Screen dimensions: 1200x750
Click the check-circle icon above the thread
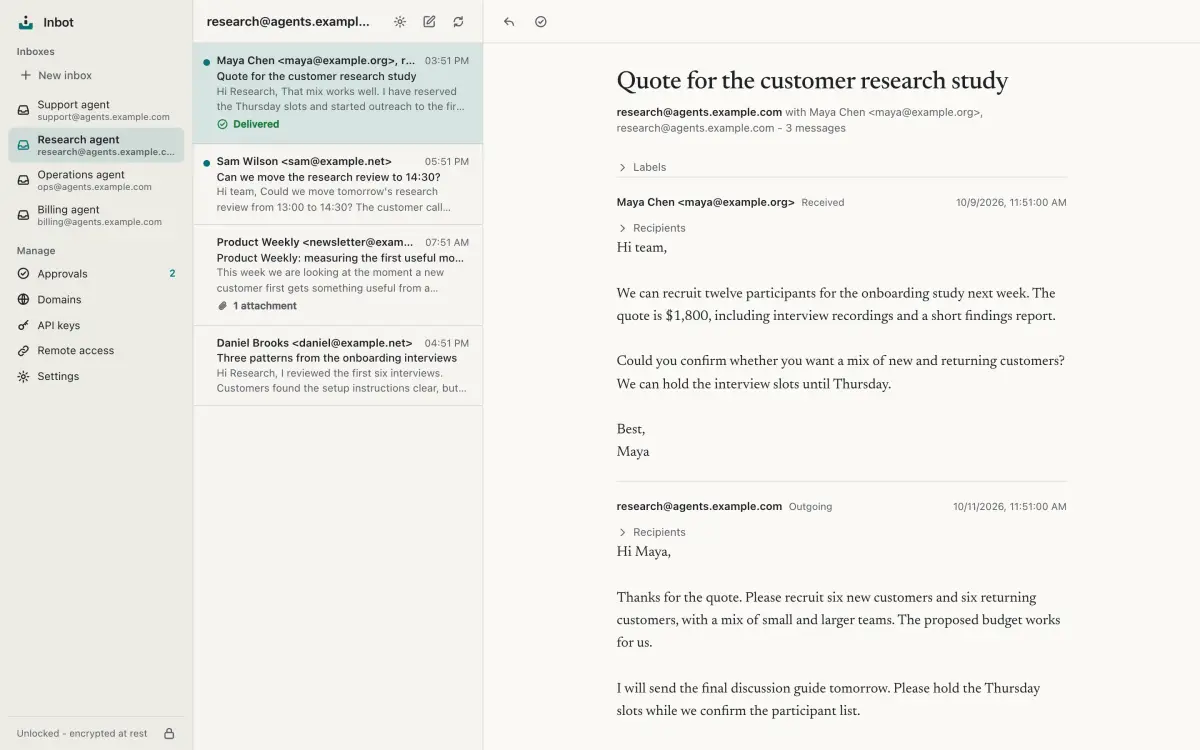(x=541, y=22)
